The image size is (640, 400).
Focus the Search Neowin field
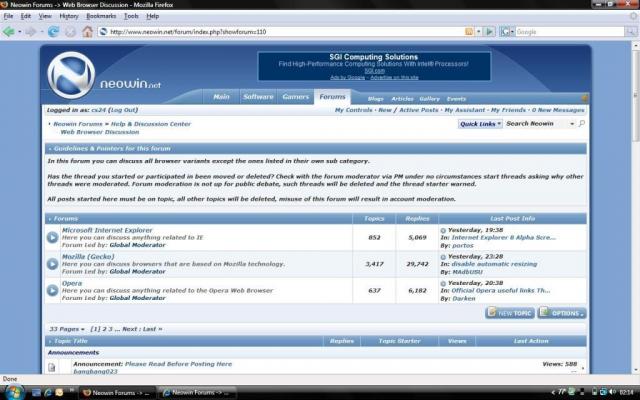coord(536,123)
